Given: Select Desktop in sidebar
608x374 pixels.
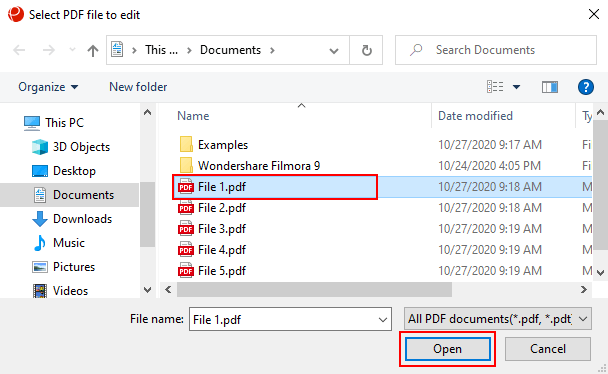Looking at the screenshot, I should pyautogui.click(x=74, y=171).
